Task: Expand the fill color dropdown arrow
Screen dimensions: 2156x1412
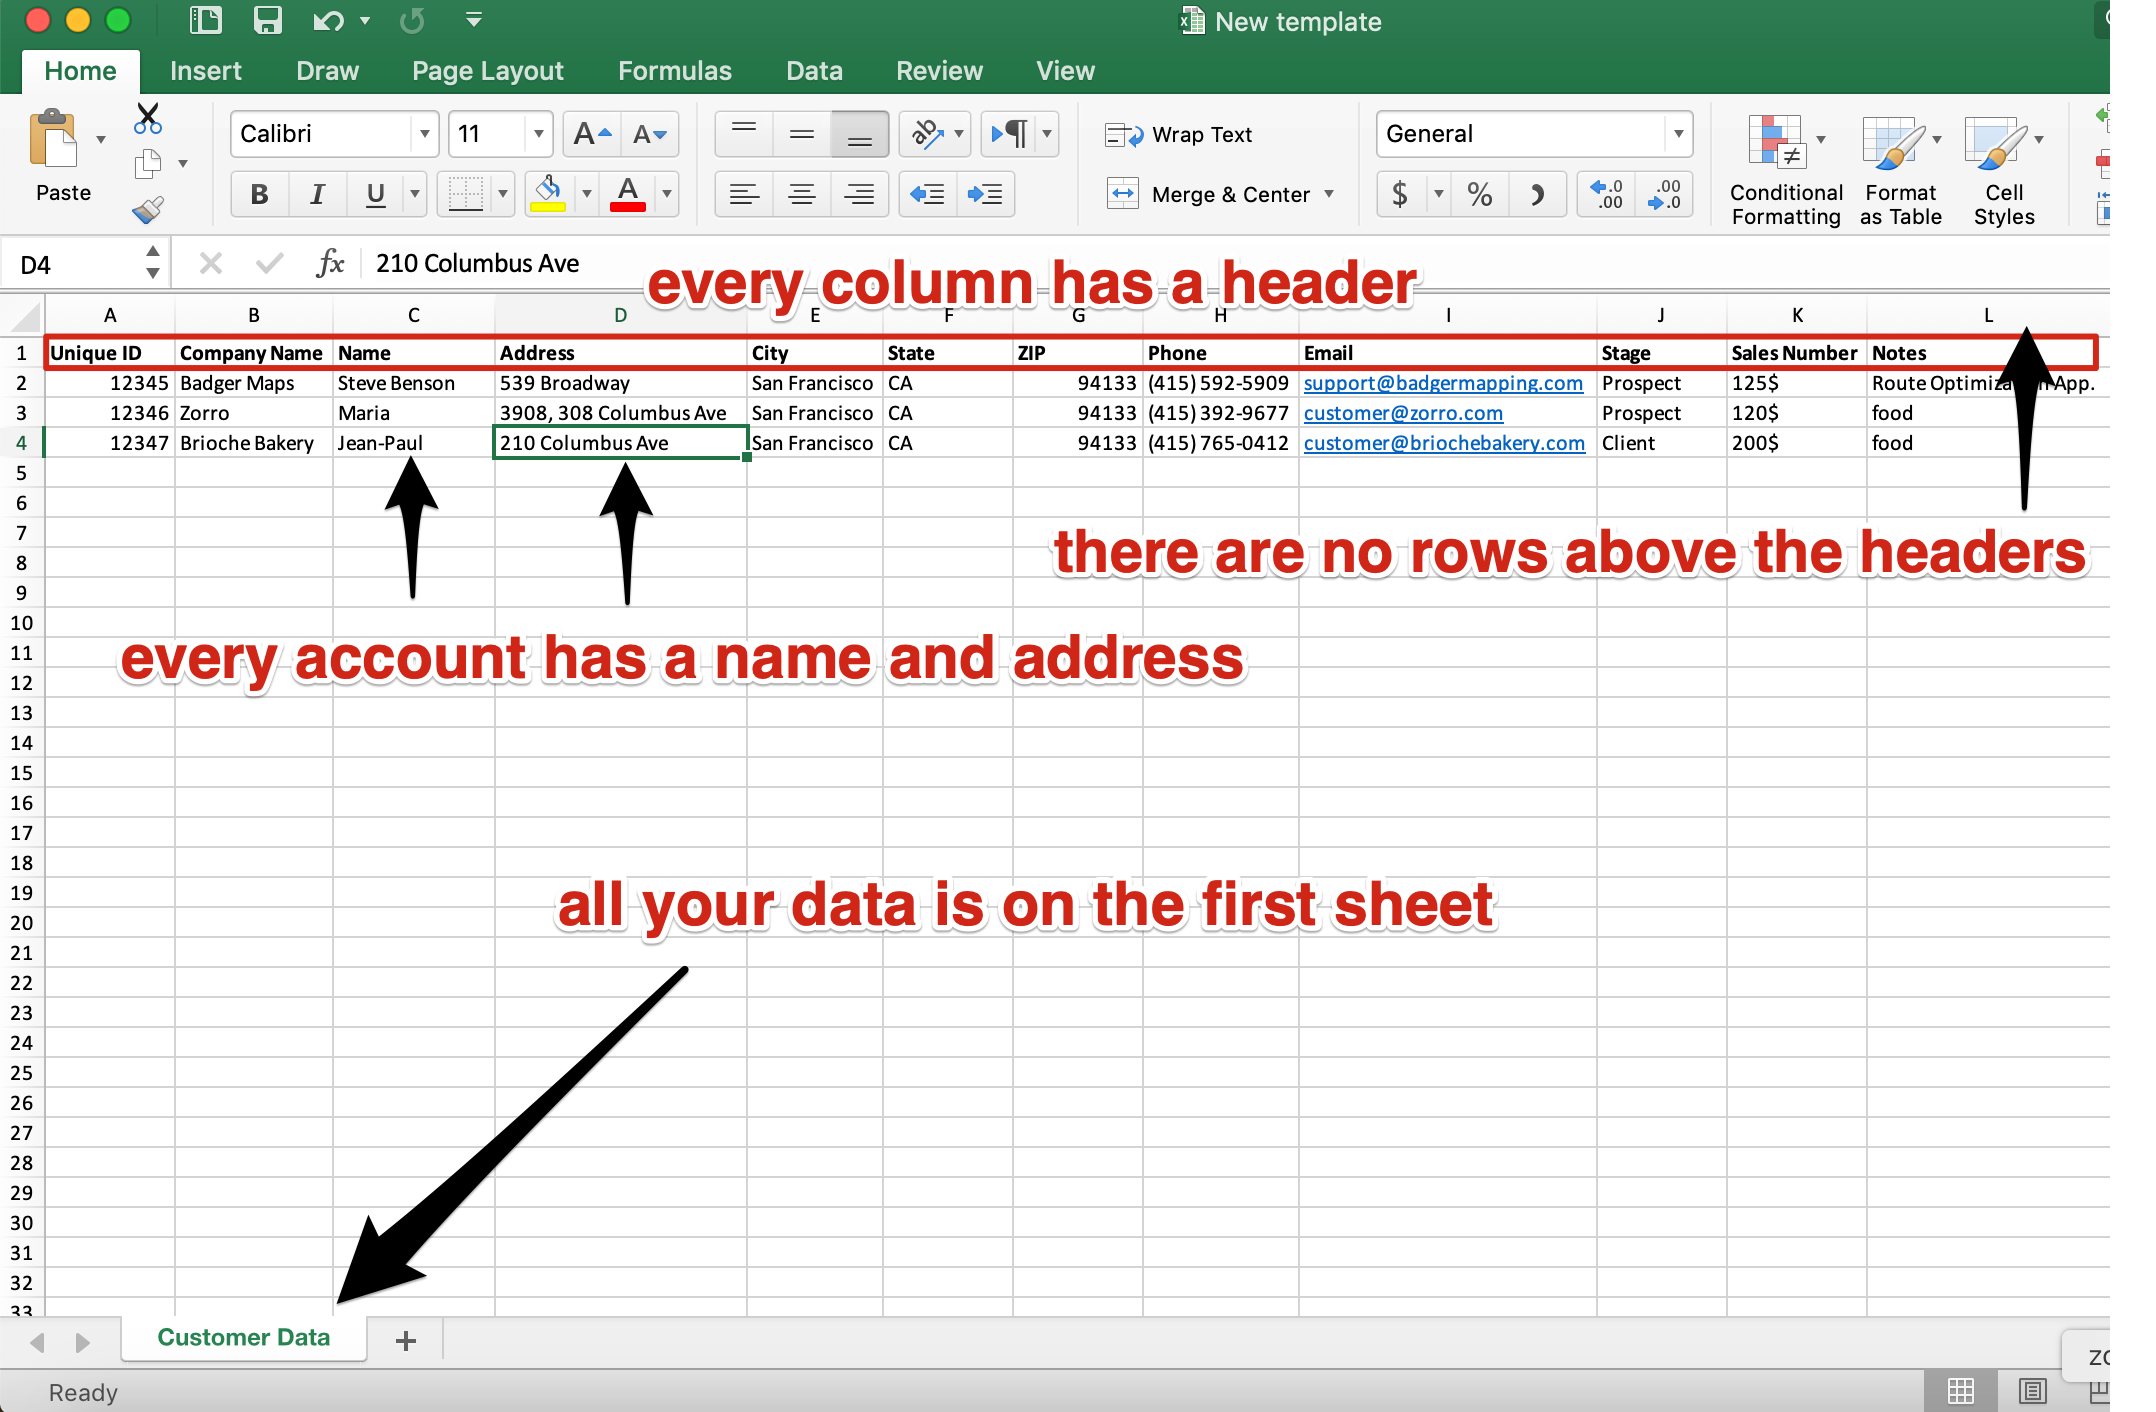Action: coord(585,193)
